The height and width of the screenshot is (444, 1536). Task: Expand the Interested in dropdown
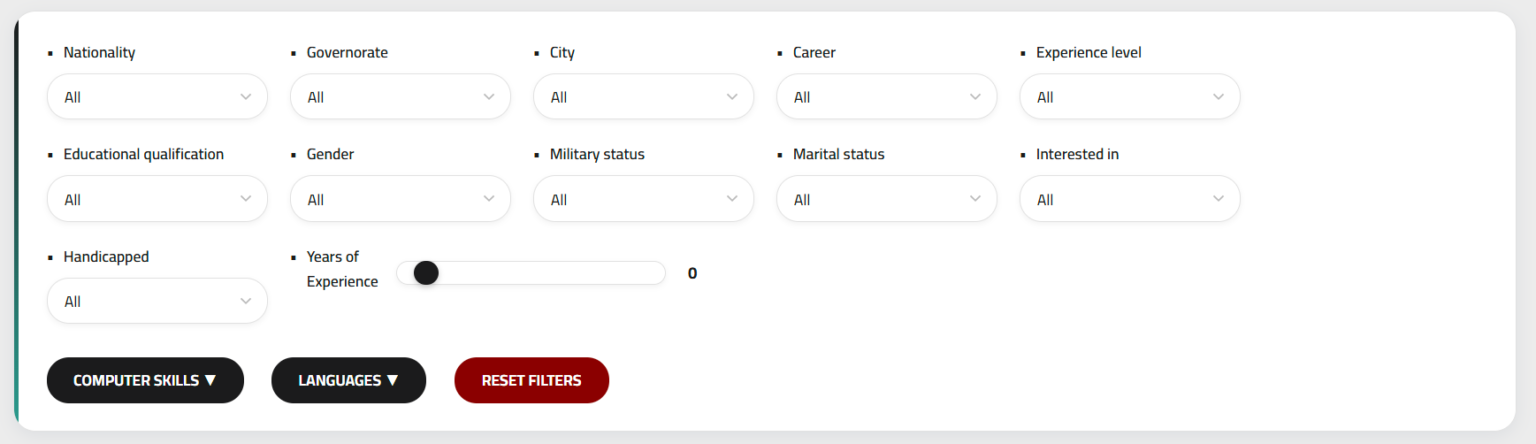1129,199
